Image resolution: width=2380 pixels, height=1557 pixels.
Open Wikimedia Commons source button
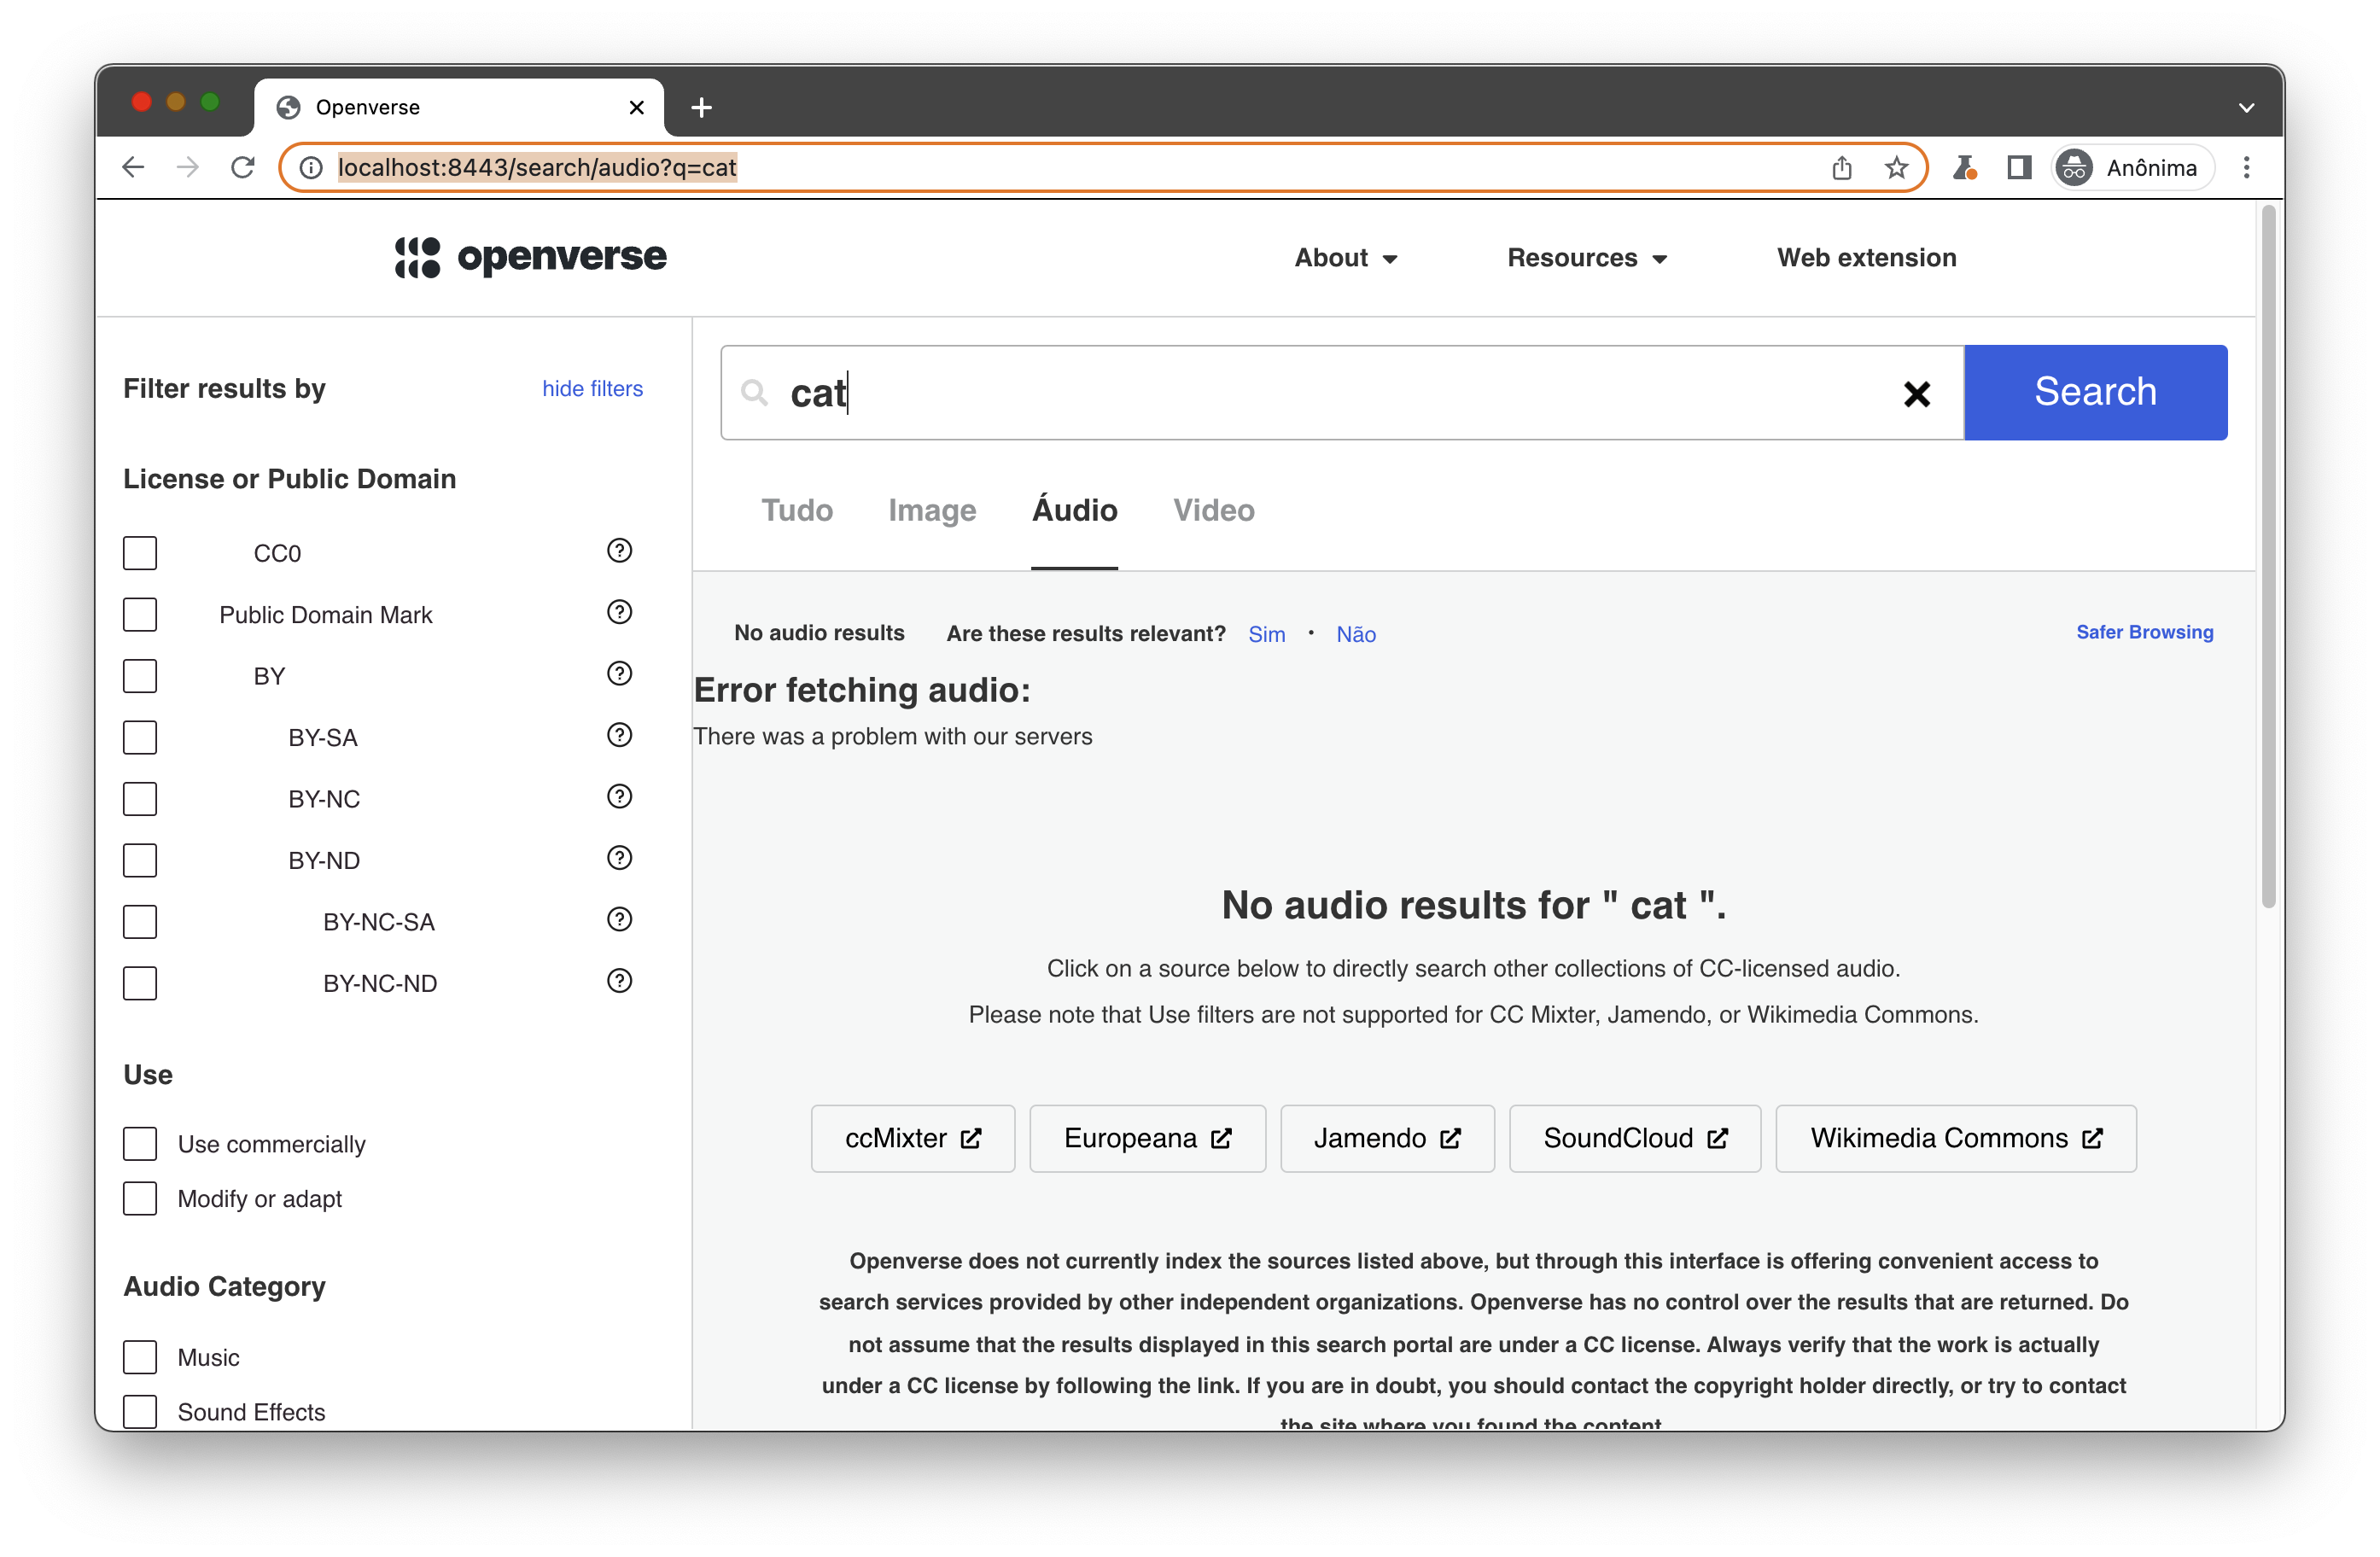(x=1955, y=1138)
